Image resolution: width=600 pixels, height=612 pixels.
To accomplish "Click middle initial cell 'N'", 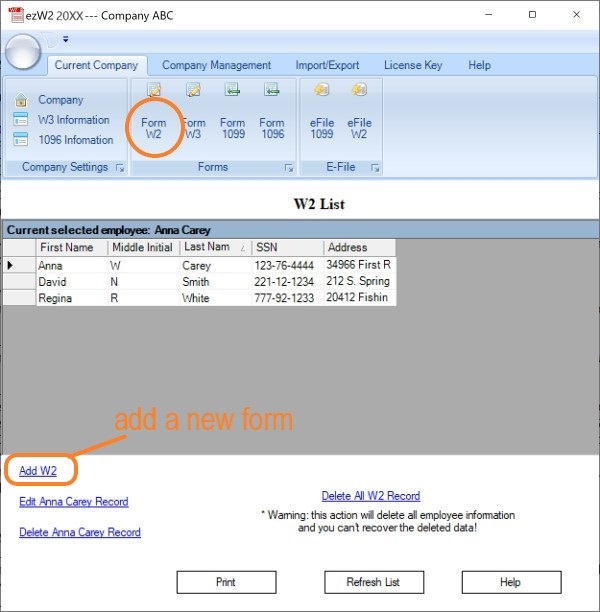I will 144,281.
